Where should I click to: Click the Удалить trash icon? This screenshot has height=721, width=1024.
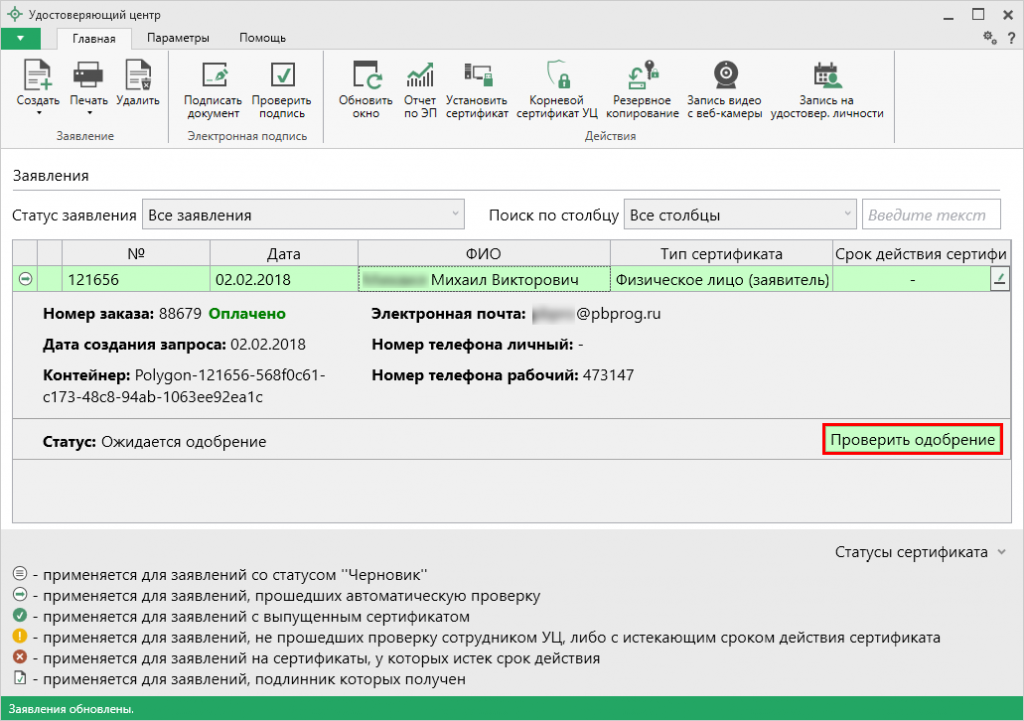tap(137, 77)
